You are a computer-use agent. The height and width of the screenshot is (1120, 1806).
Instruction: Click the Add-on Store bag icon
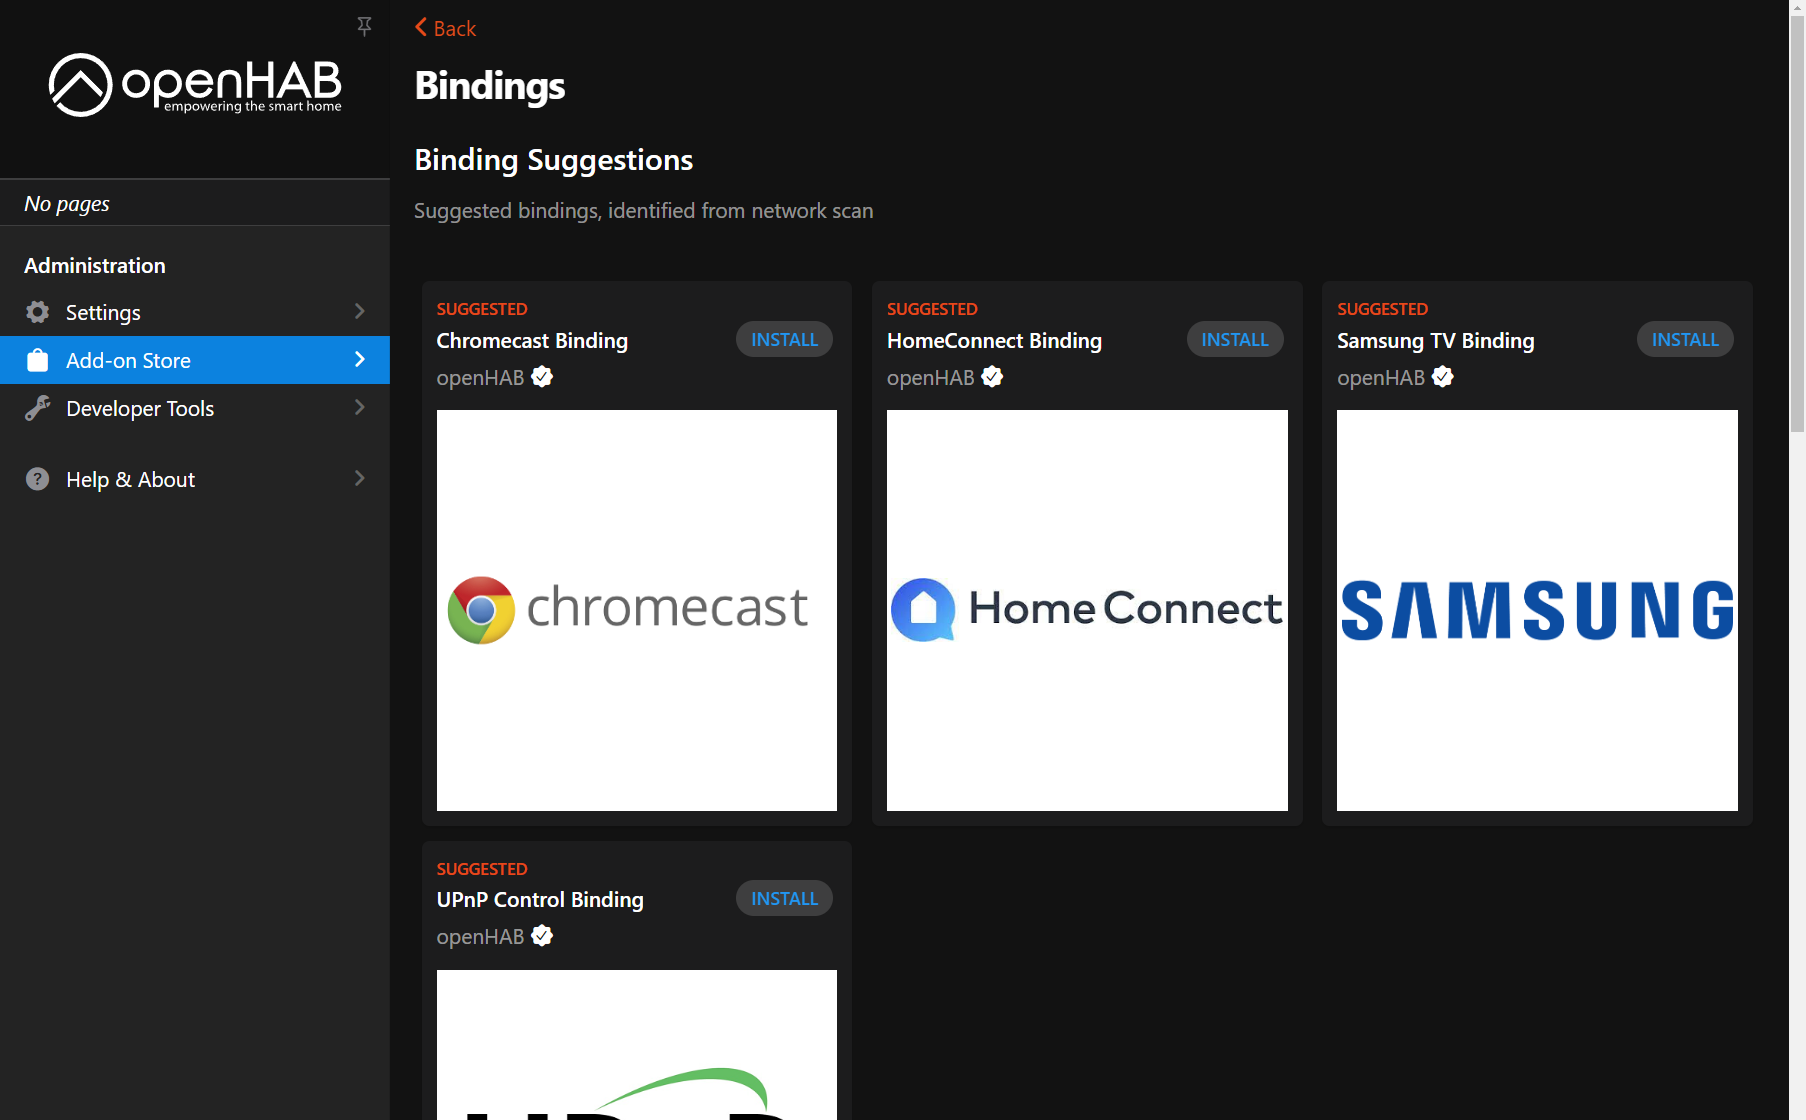(x=37, y=360)
